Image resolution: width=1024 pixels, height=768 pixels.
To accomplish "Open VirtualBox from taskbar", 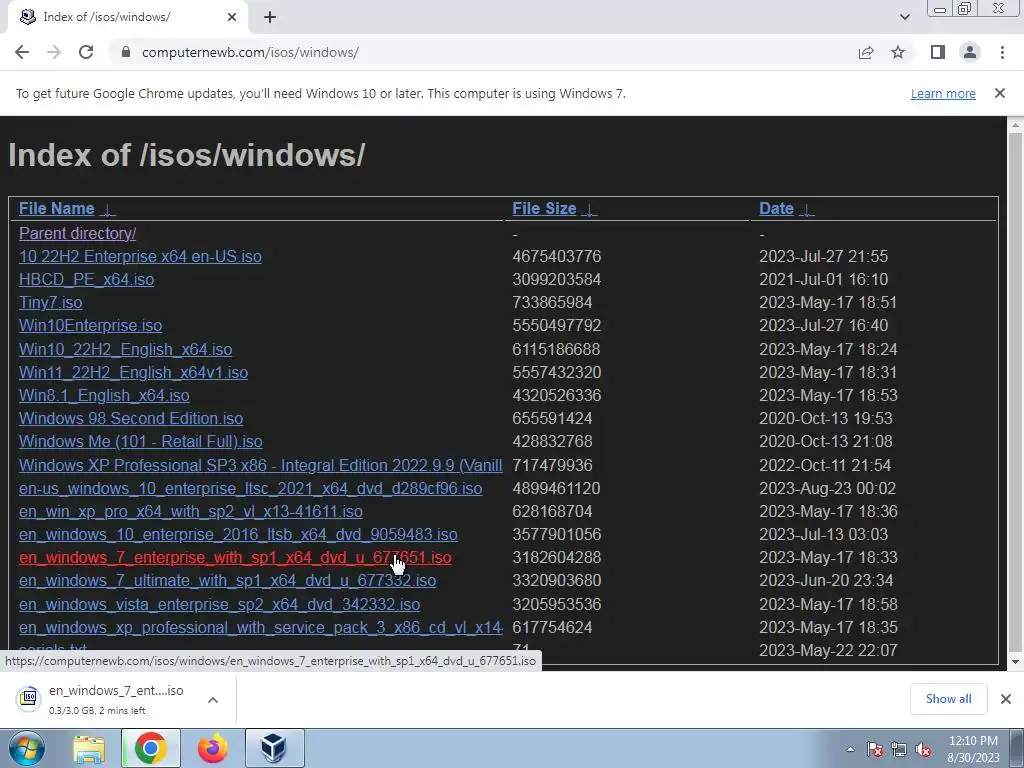I will [x=274, y=748].
